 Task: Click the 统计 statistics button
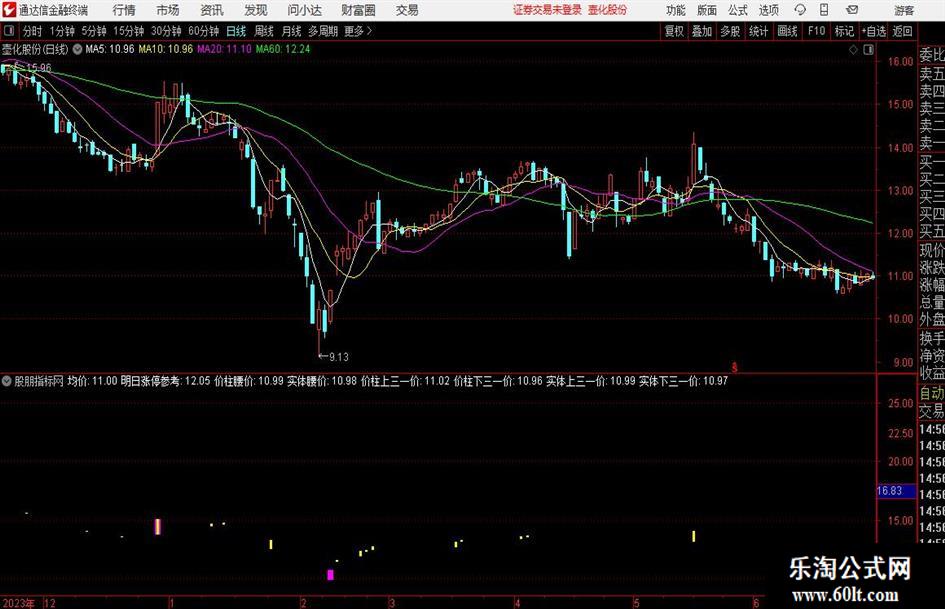758,31
